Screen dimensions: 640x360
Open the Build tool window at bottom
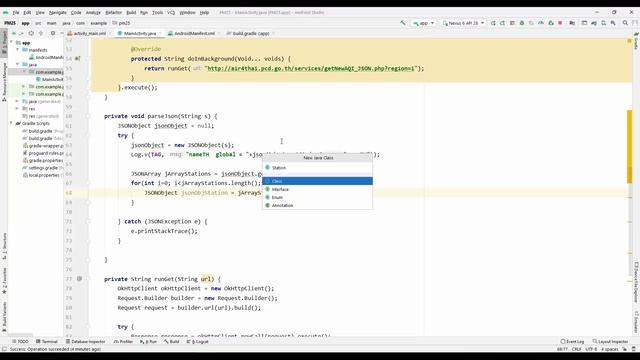(171, 342)
